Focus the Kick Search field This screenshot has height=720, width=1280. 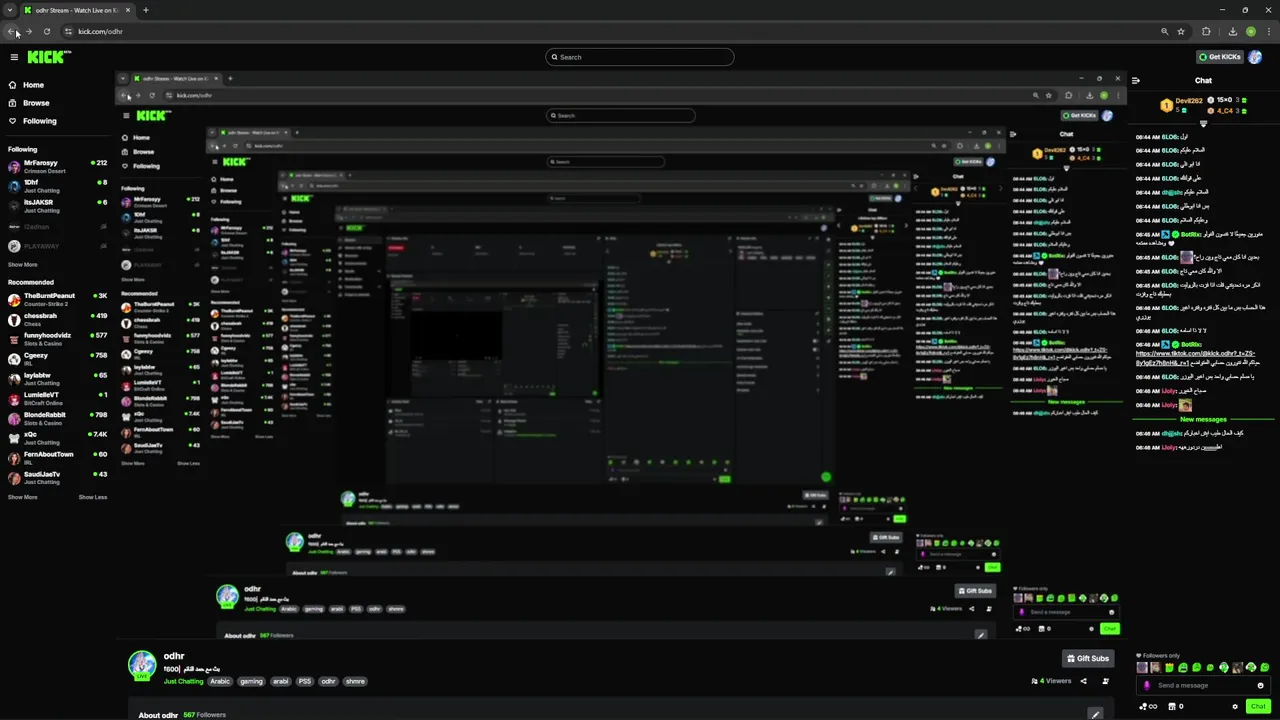point(640,57)
